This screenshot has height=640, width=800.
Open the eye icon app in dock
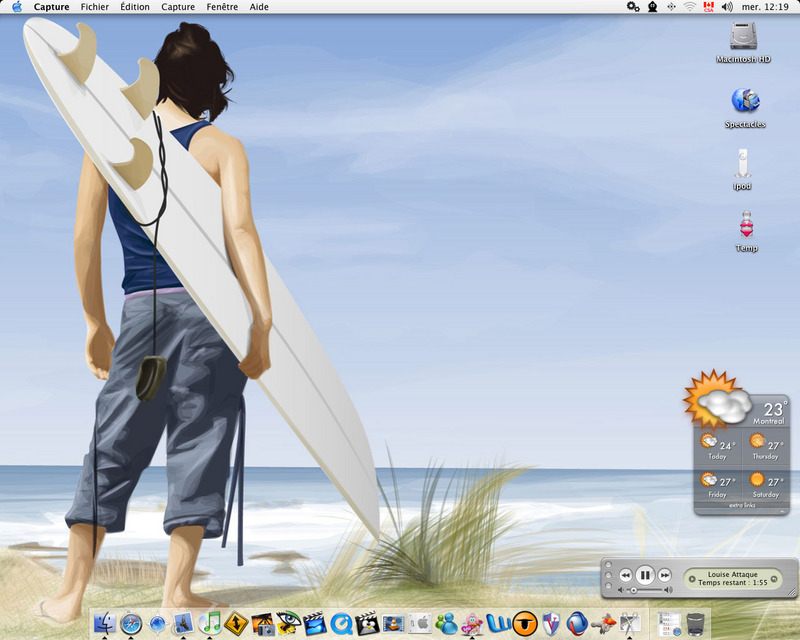pyautogui.click(x=289, y=623)
